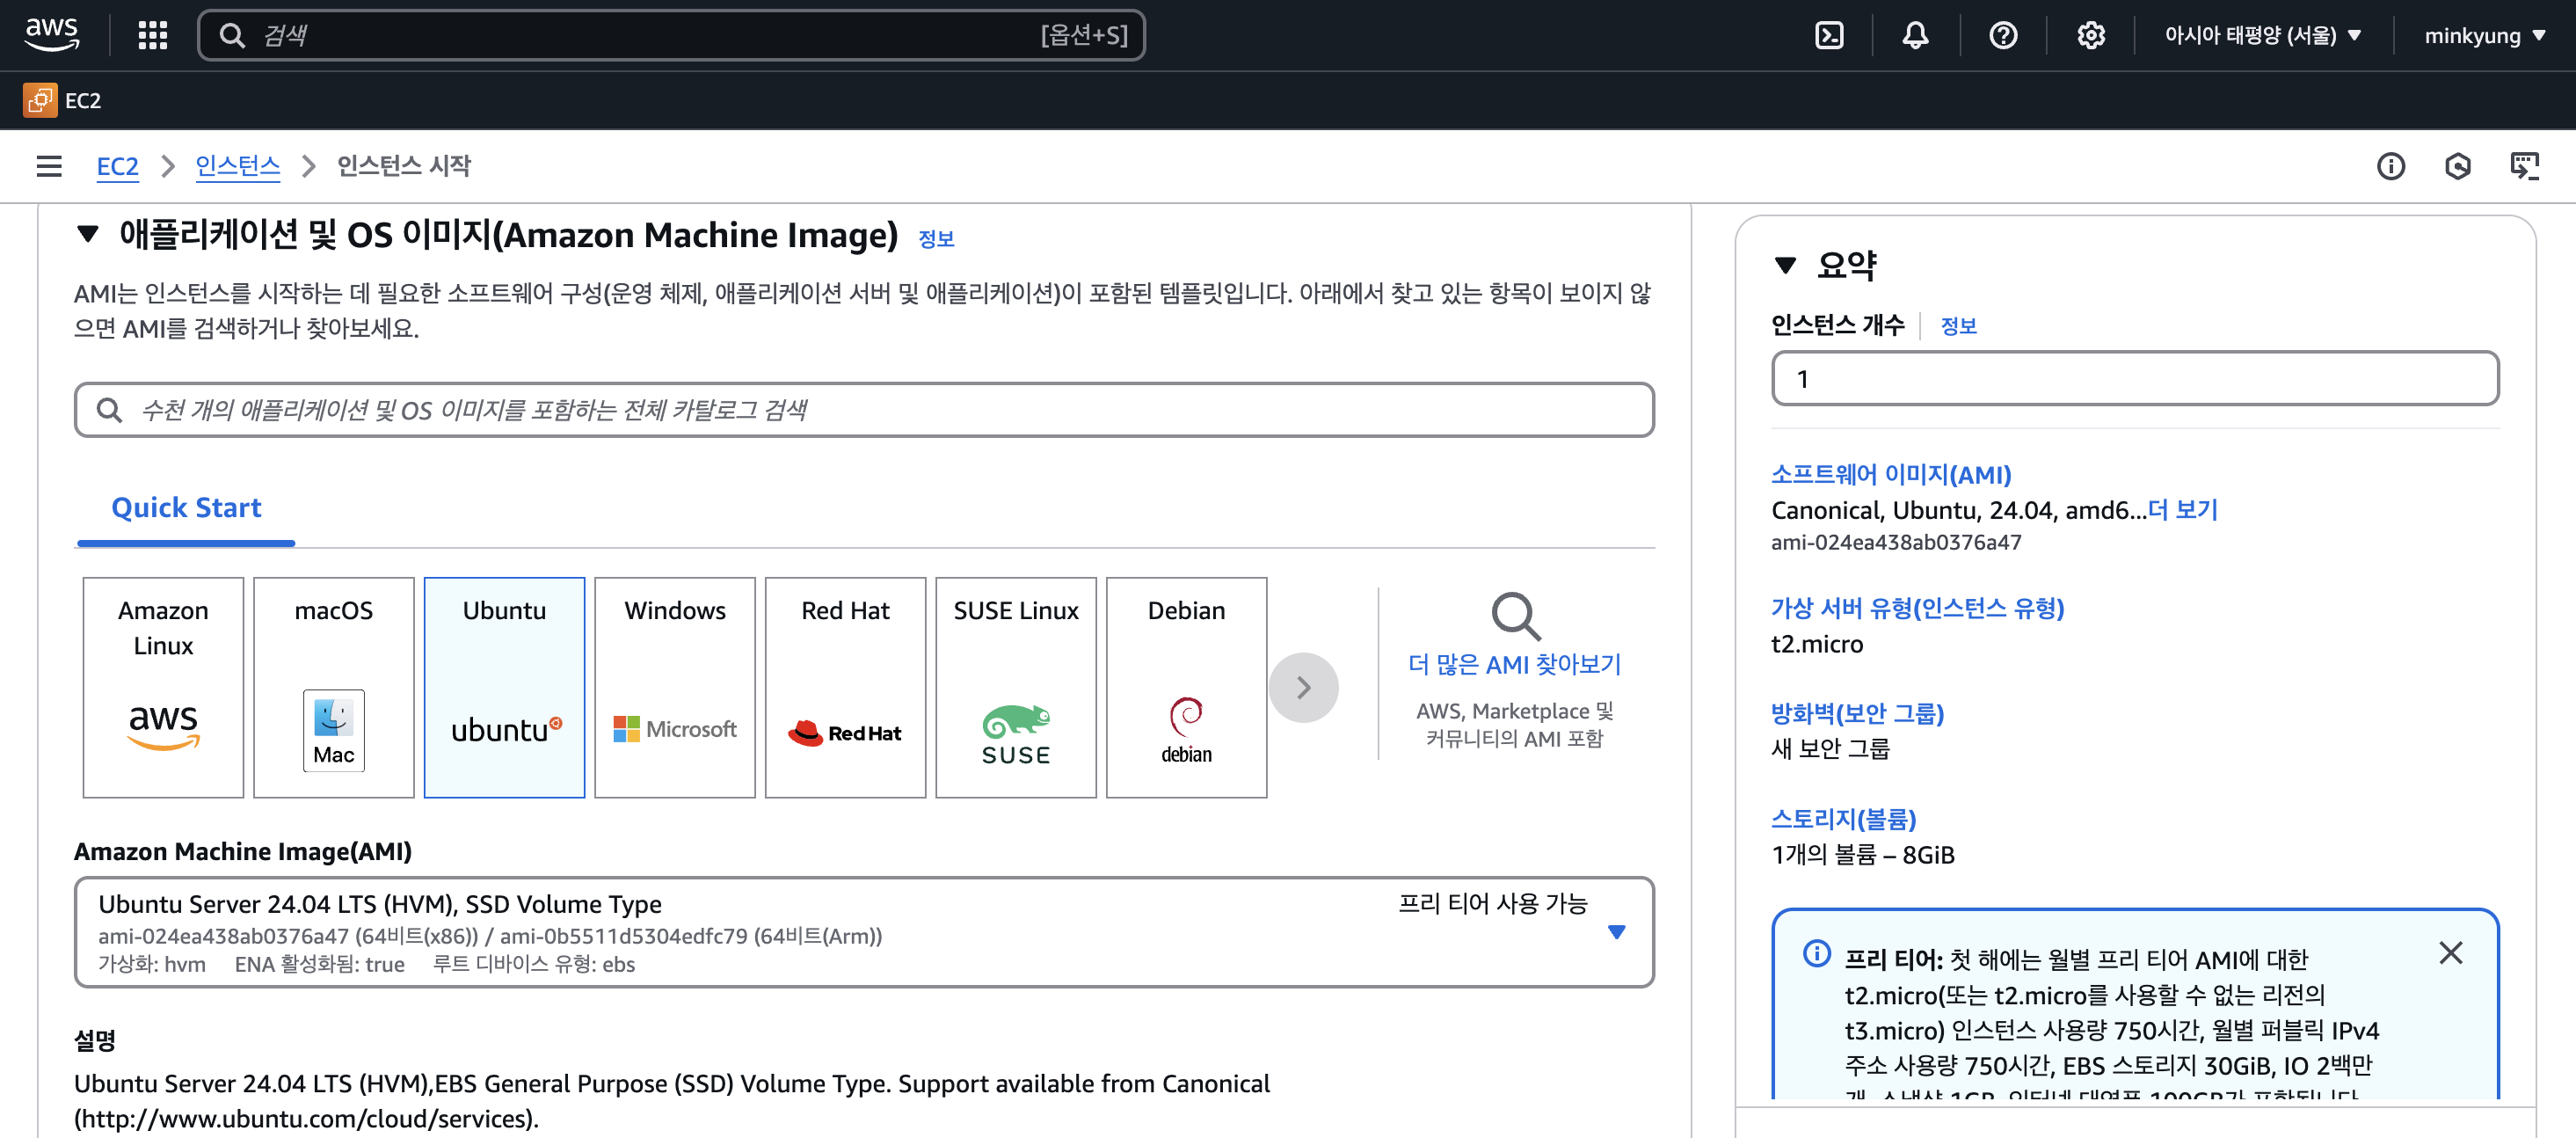This screenshot has height=1138, width=2576.
Task: Click the AWS logo home icon
Action: (52, 35)
